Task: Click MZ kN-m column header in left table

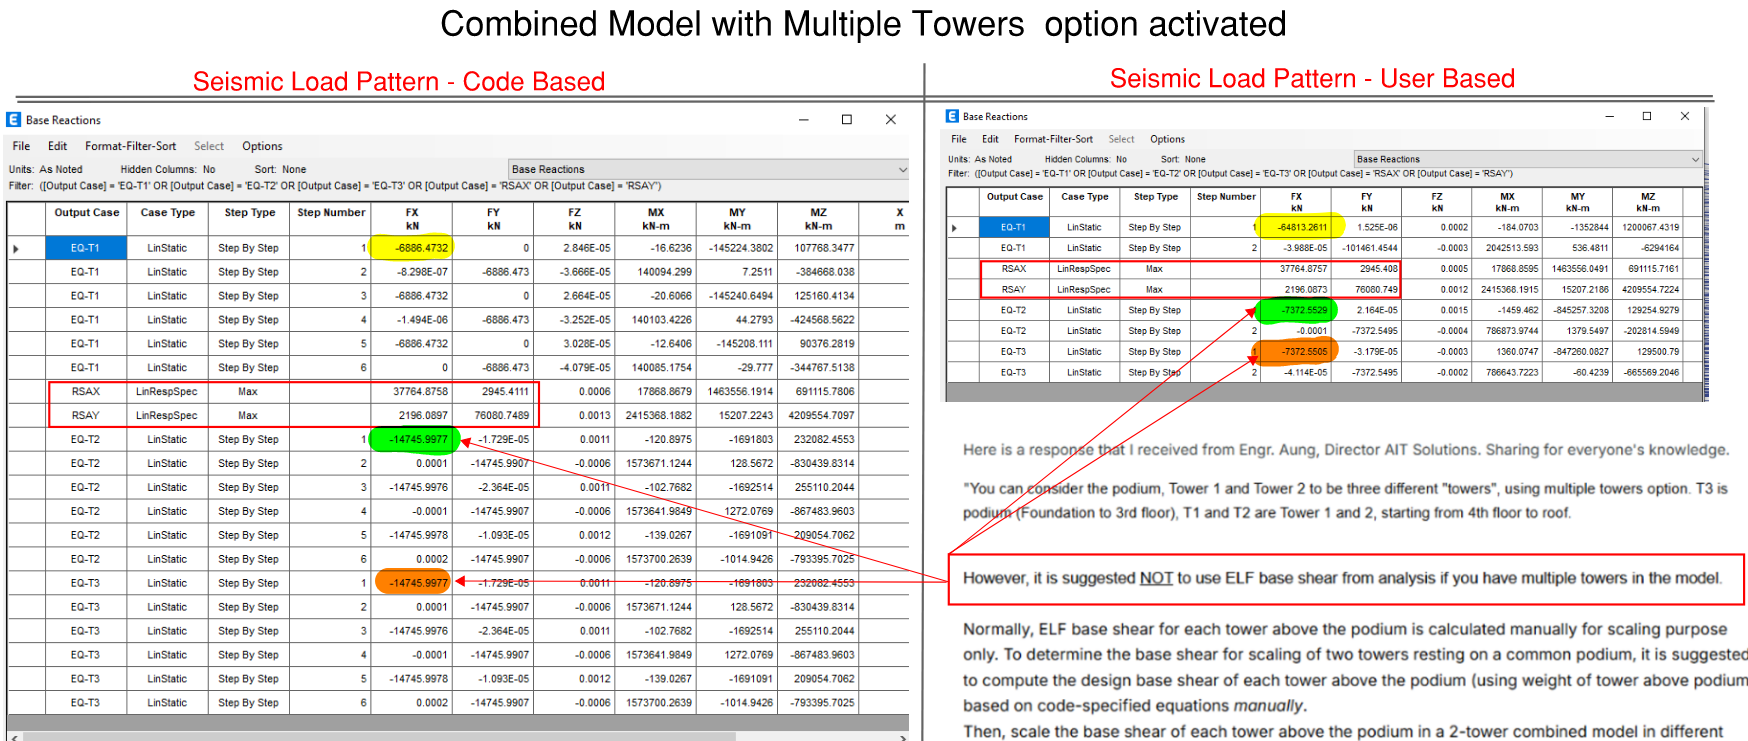Action: (x=819, y=218)
